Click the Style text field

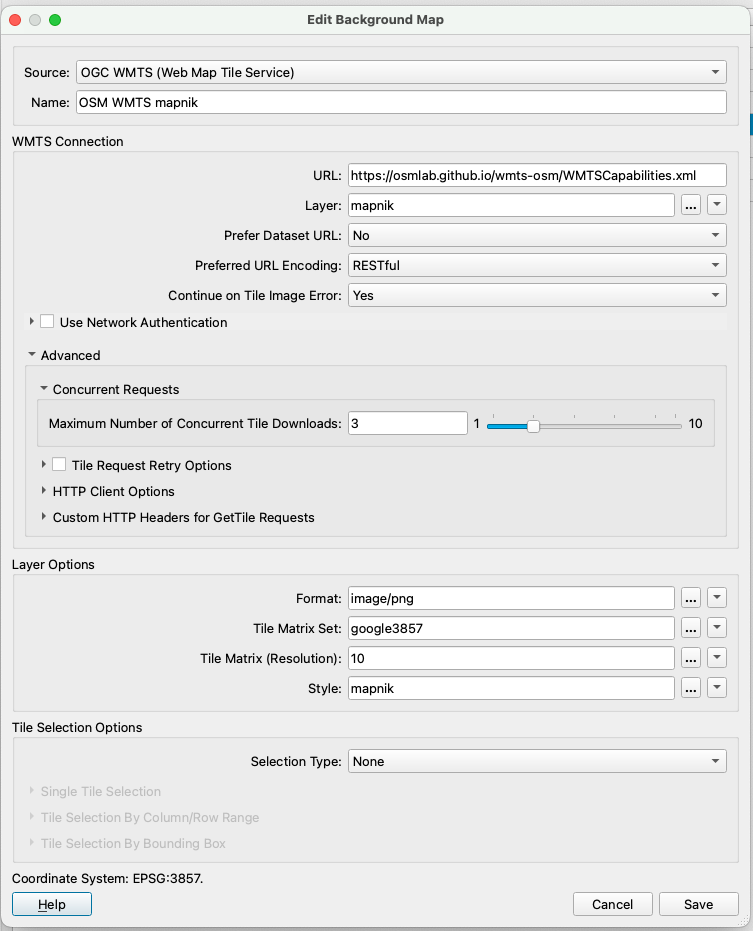tap(511, 689)
